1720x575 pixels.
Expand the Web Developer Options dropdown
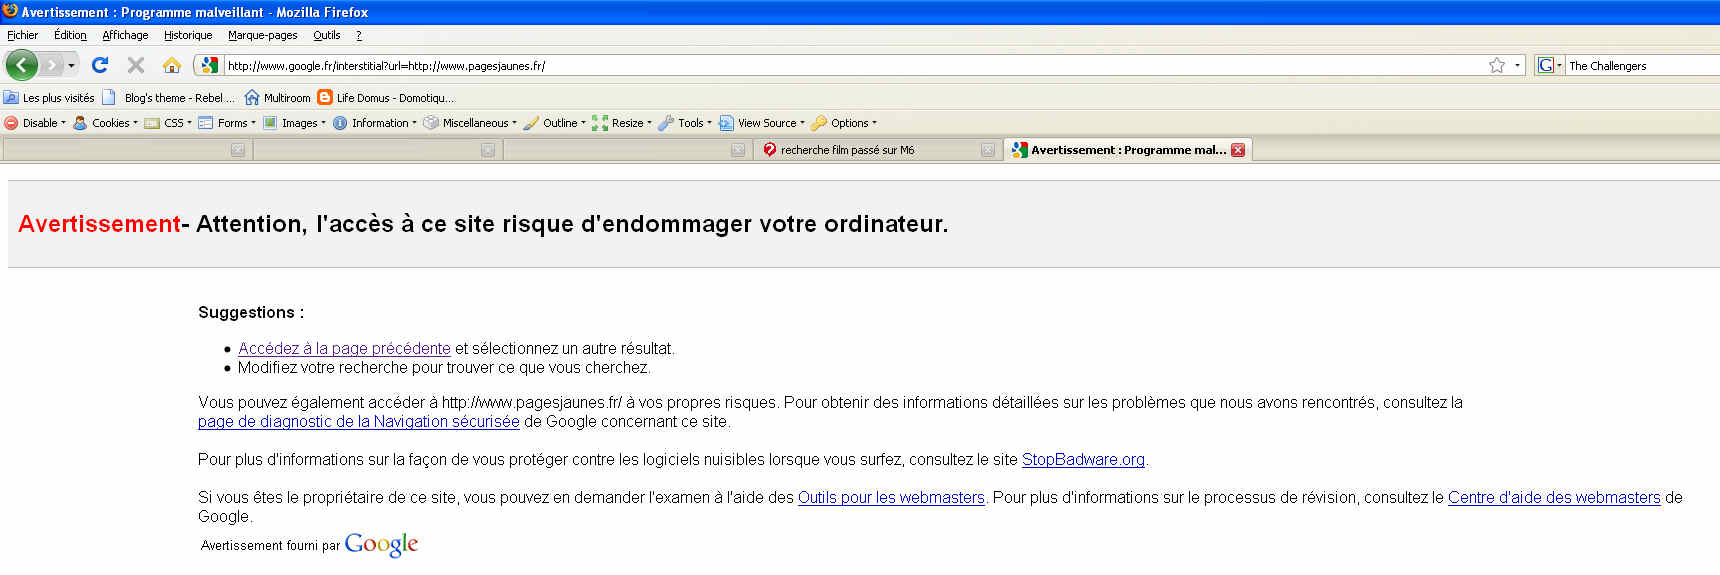click(874, 123)
